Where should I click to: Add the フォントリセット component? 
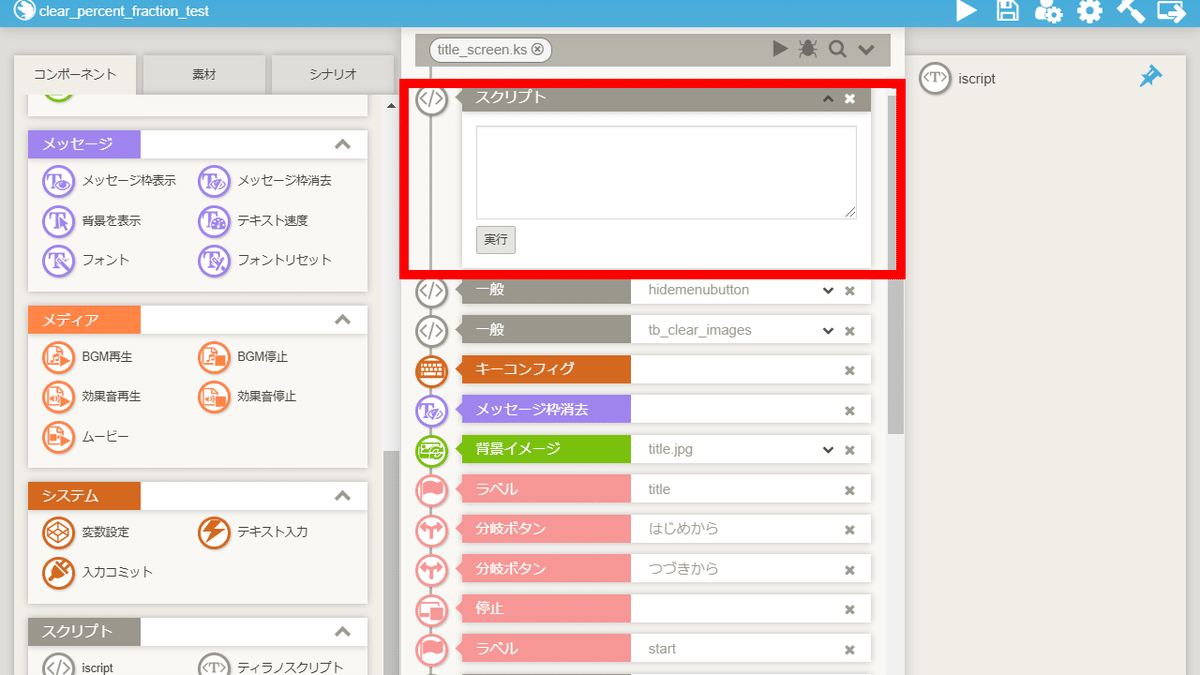tap(265, 260)
